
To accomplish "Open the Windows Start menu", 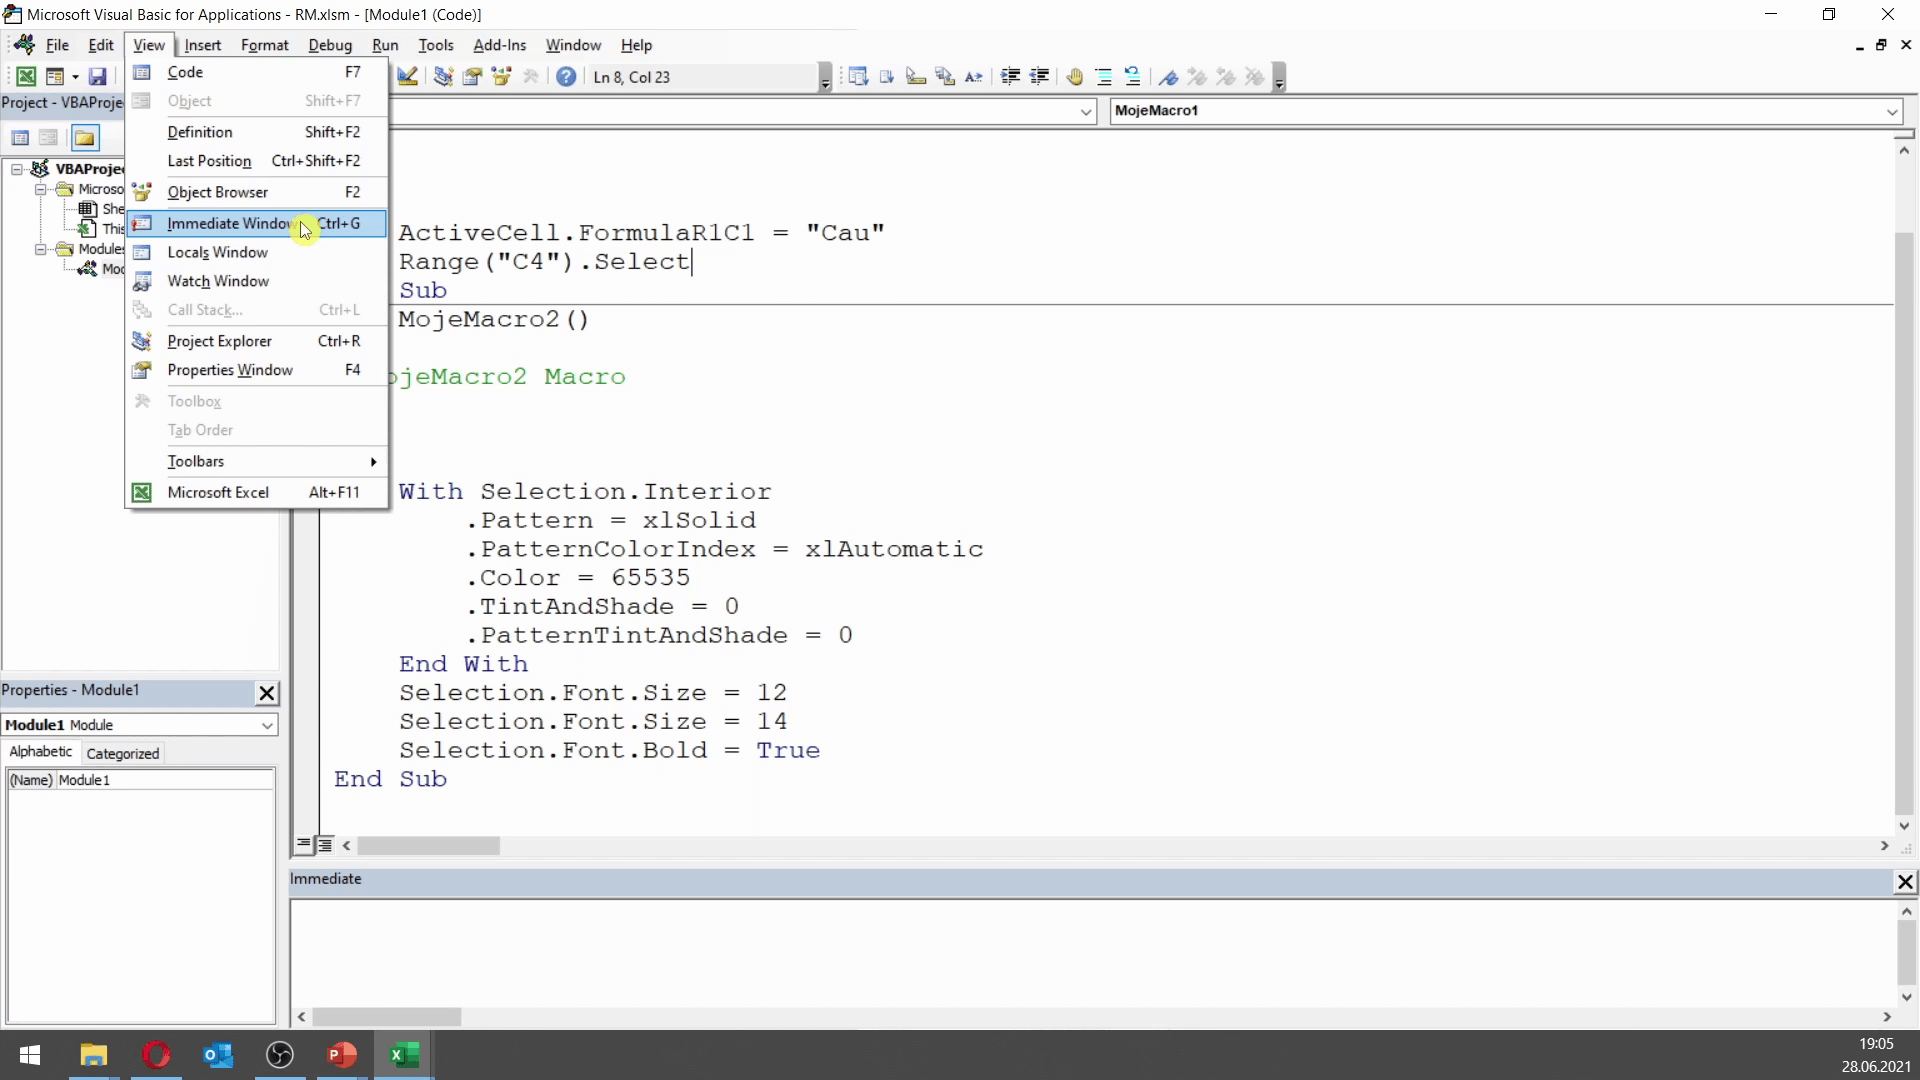I will coord(30,1055).
